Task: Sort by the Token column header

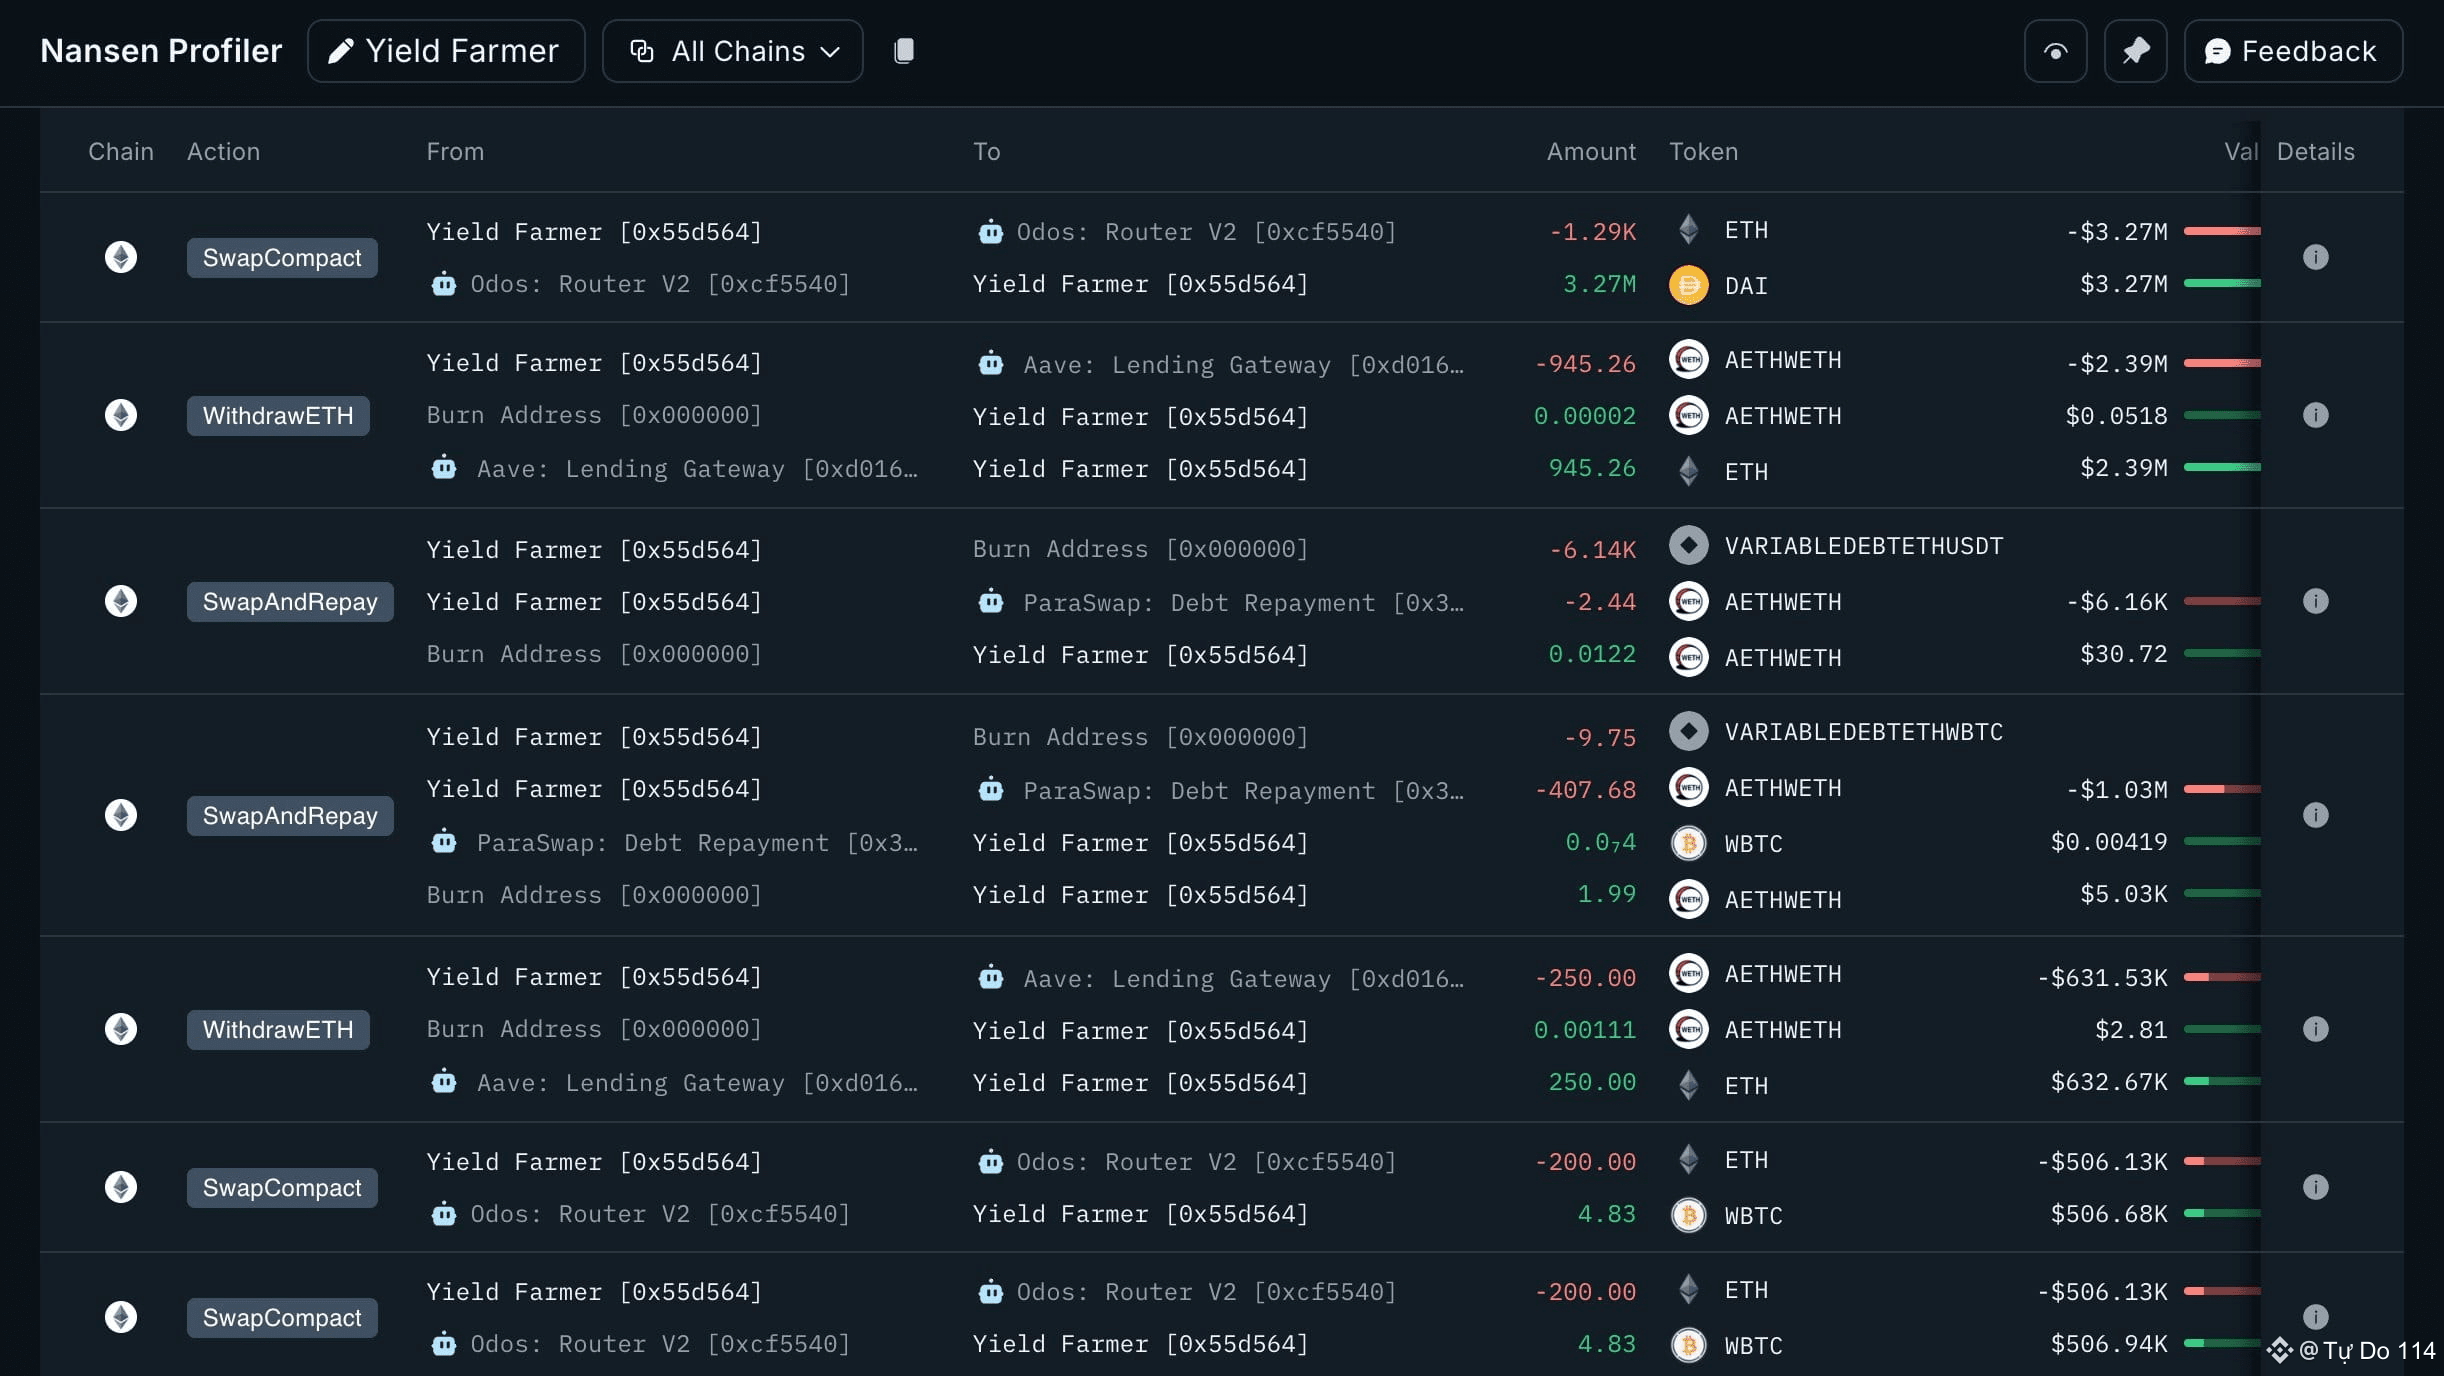Action: [x=1703, y=151]
